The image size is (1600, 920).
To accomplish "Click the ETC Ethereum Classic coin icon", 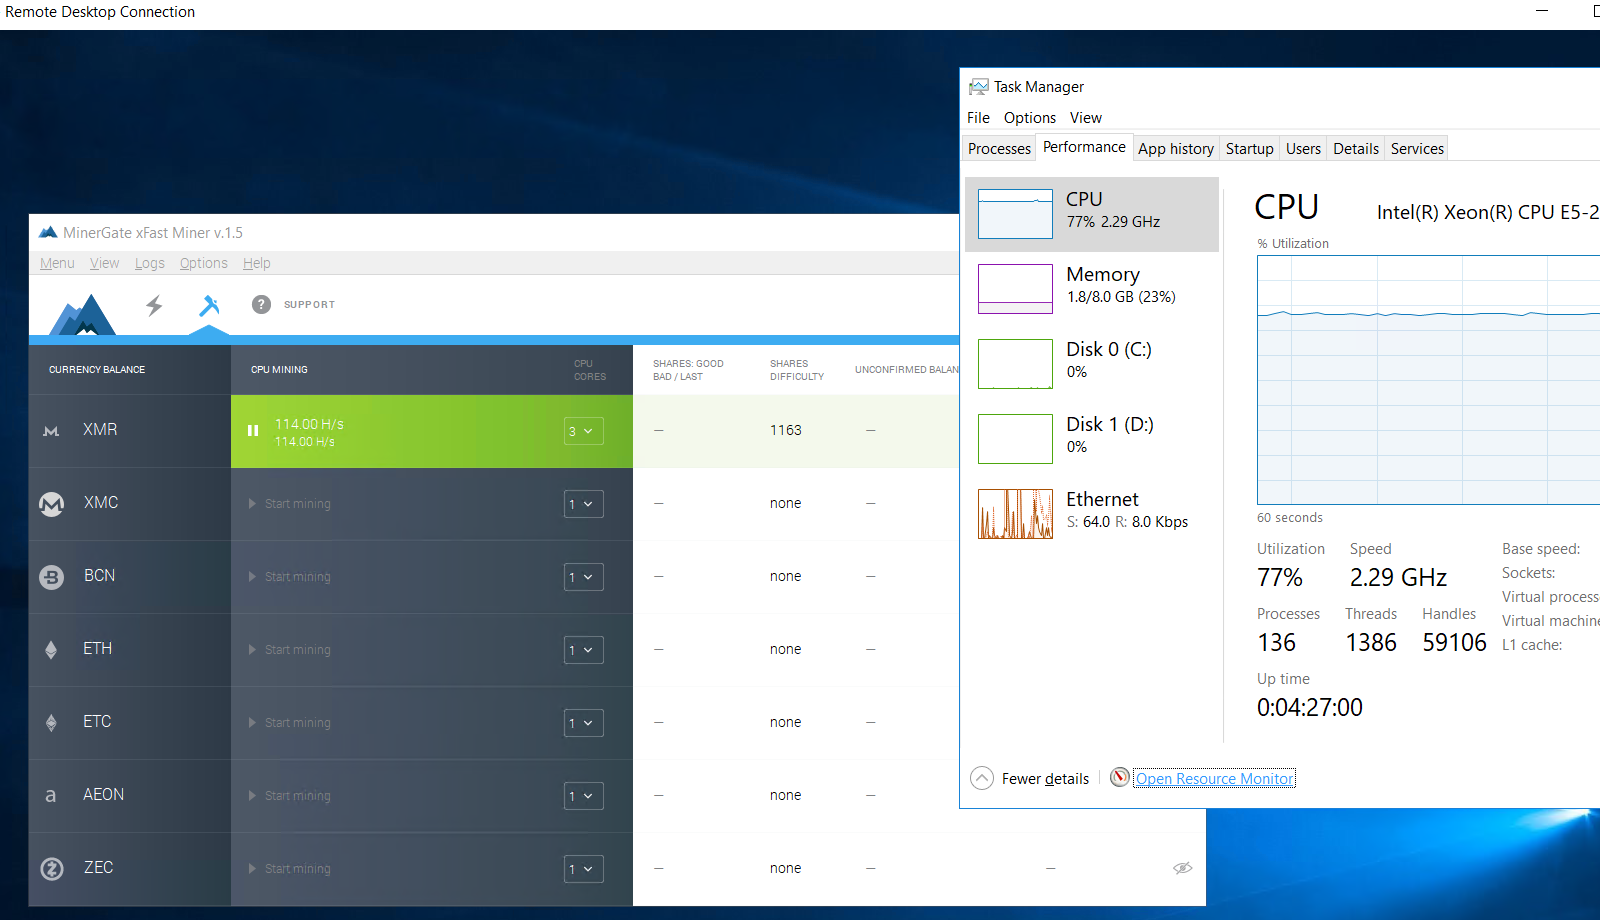I will pos(51,722).
